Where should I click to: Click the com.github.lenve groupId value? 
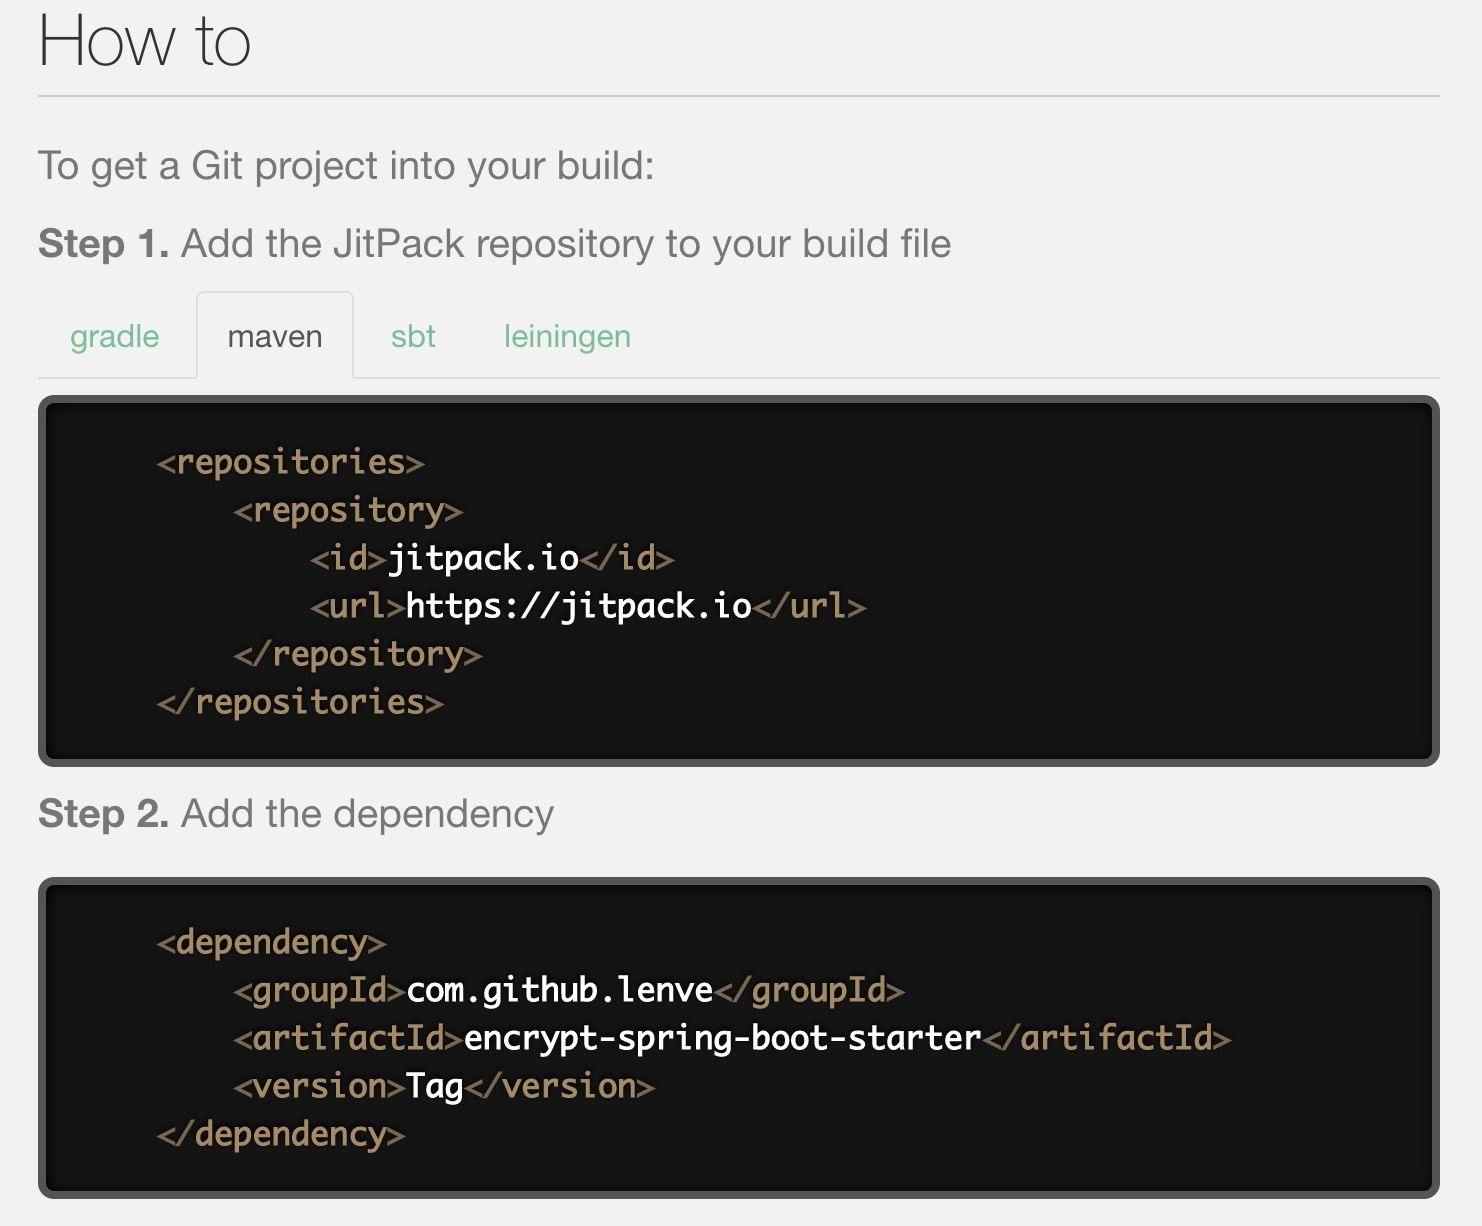click(557, 989)
